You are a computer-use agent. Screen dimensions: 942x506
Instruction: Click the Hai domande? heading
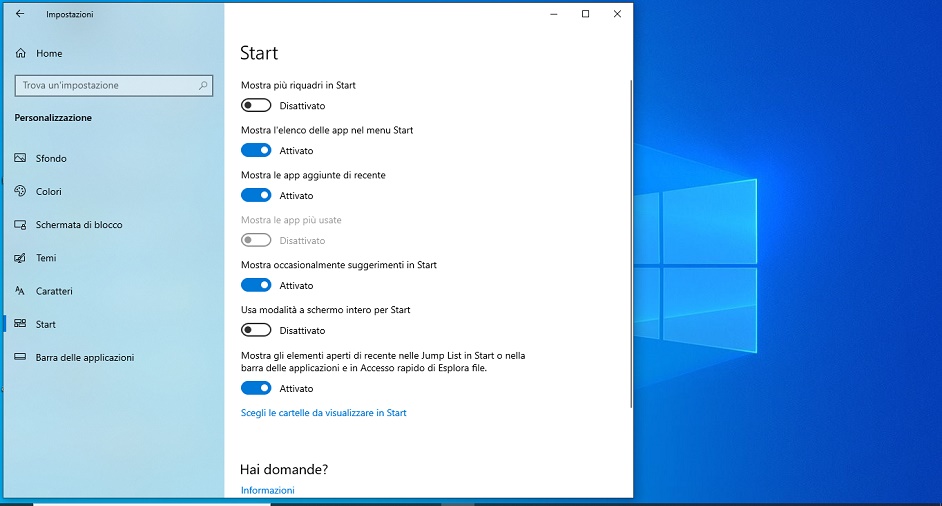point(284,469)
